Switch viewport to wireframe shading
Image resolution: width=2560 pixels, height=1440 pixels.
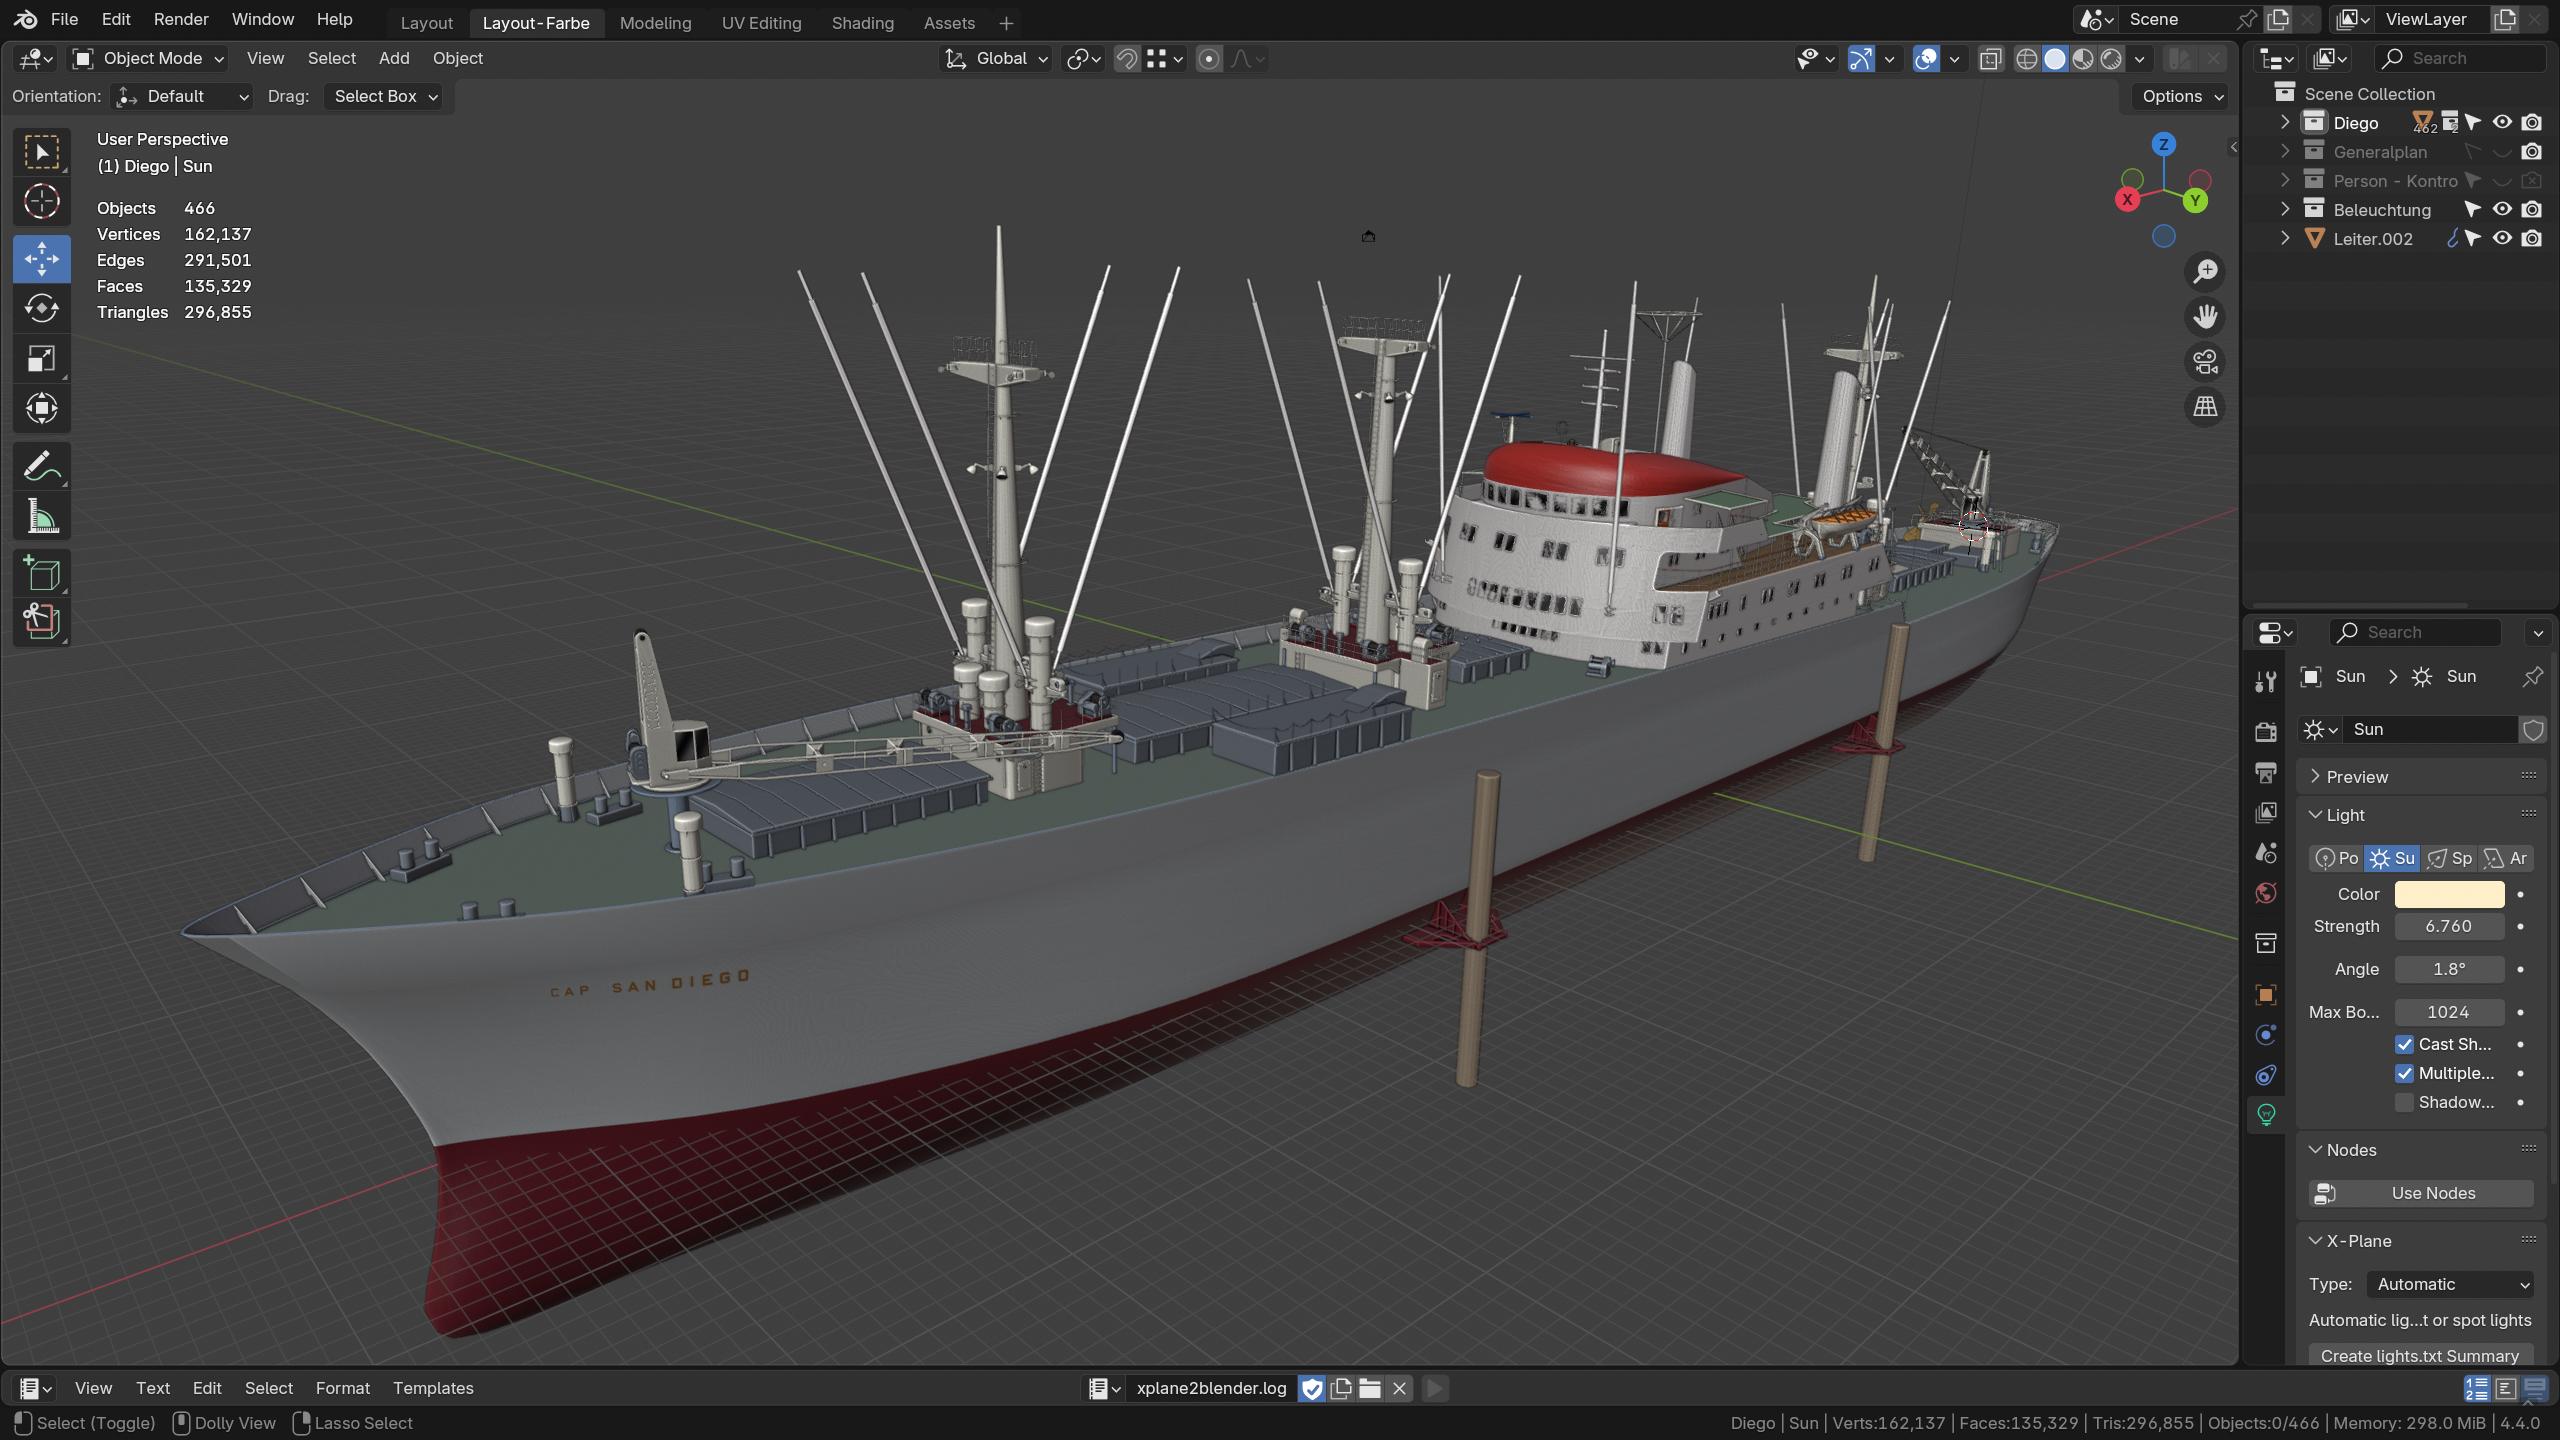(2026, 59)
